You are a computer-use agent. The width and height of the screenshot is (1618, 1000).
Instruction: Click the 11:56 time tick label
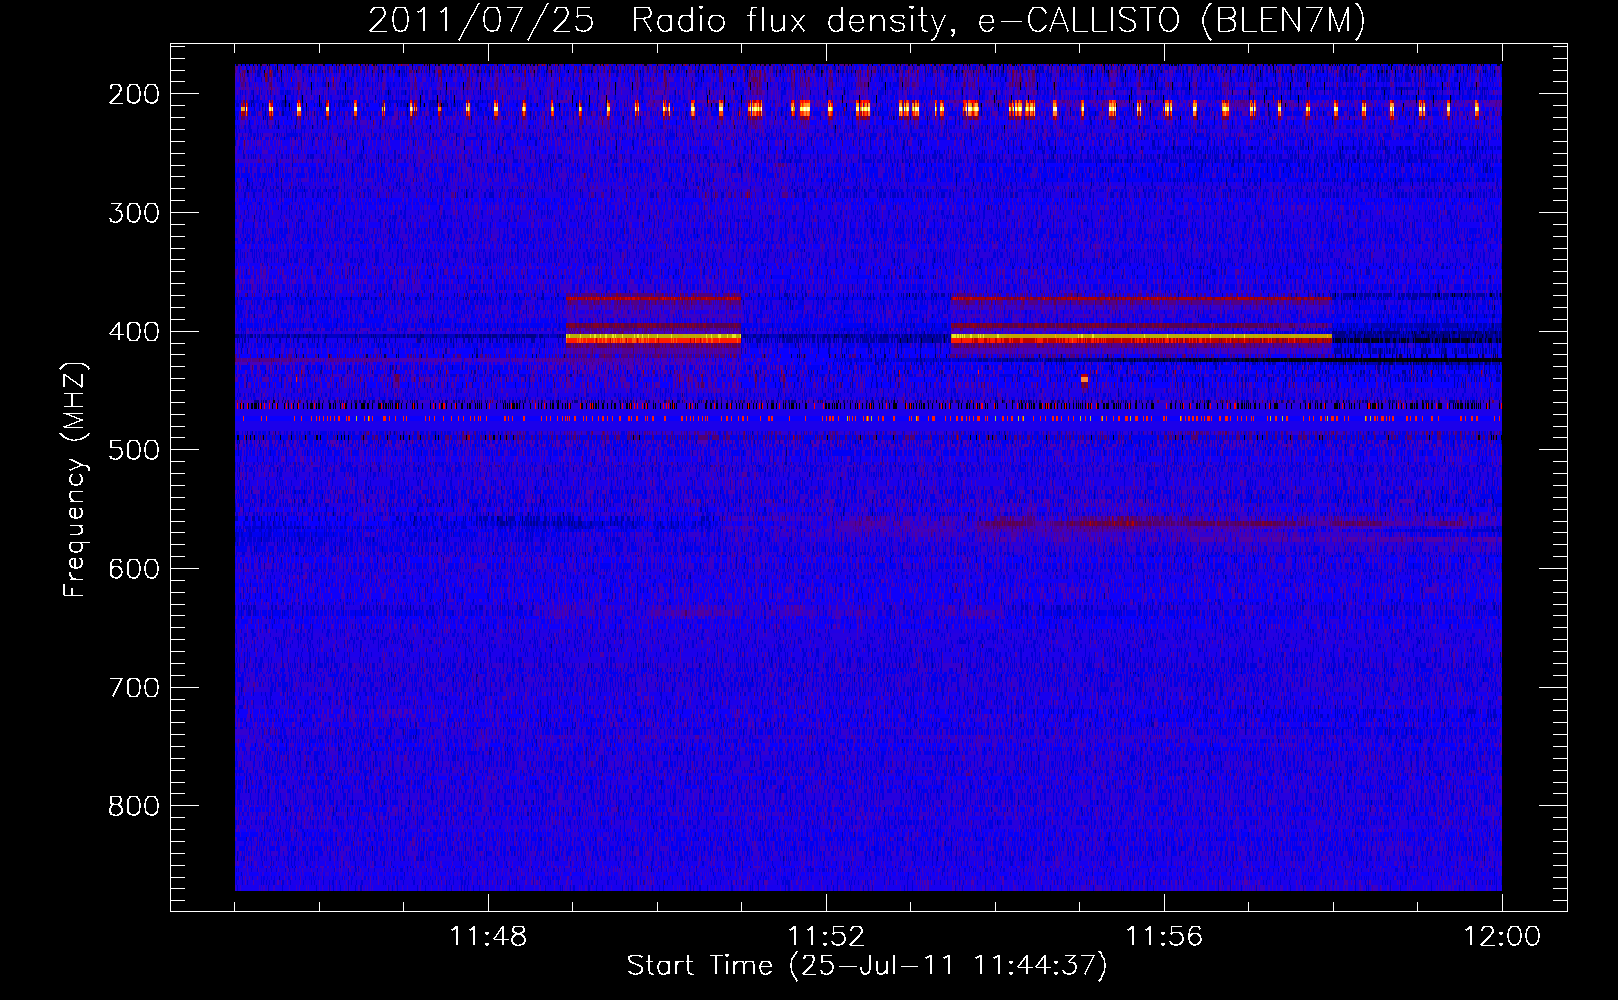(x=1164, y=937)
